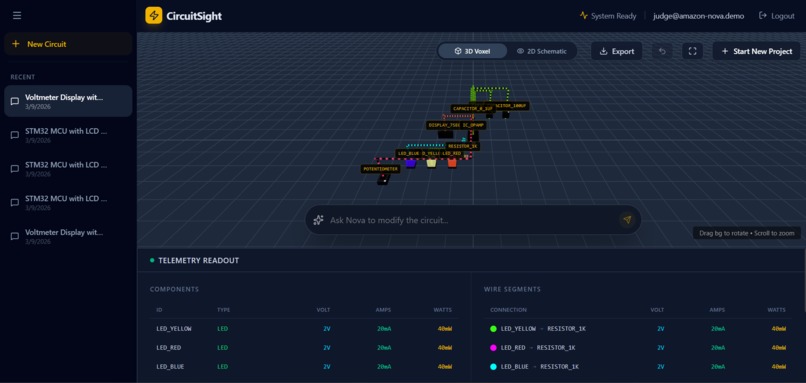Click the Components VOLT column header

point(323,310)
